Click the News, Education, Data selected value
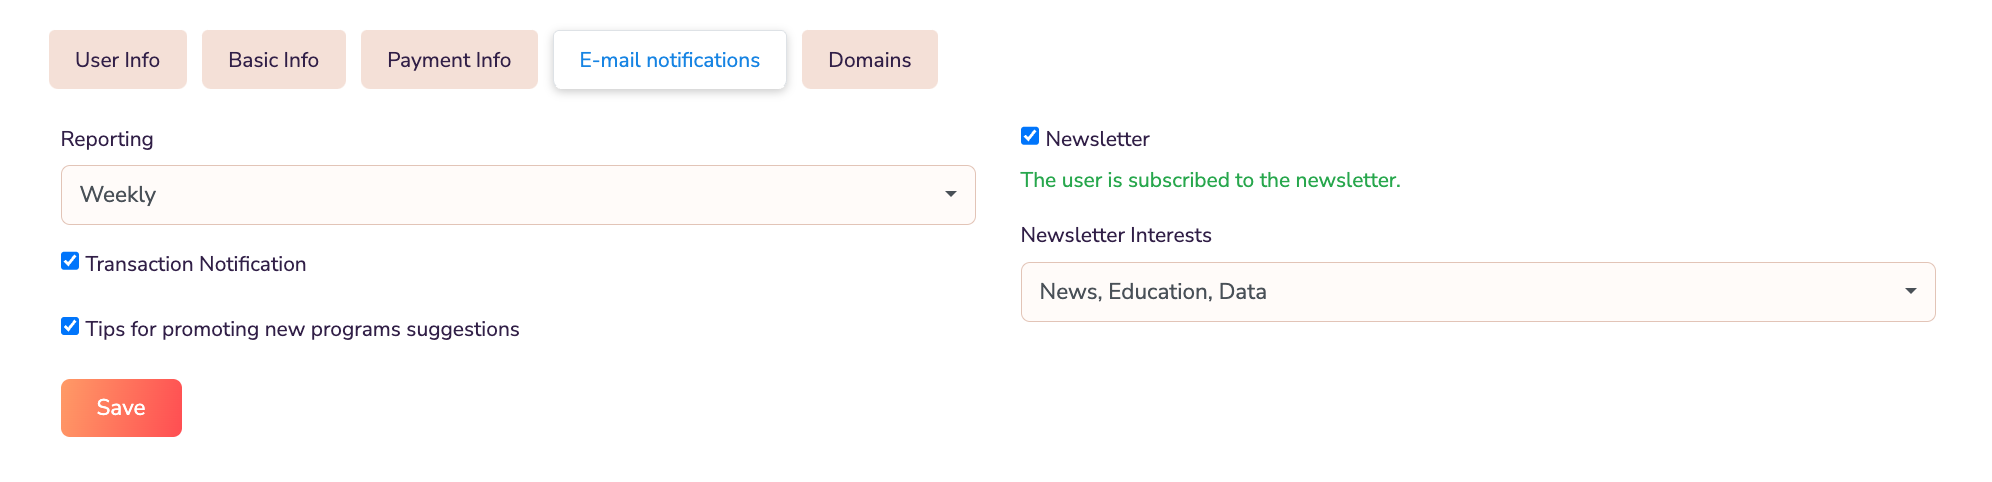 point(1153,292)
